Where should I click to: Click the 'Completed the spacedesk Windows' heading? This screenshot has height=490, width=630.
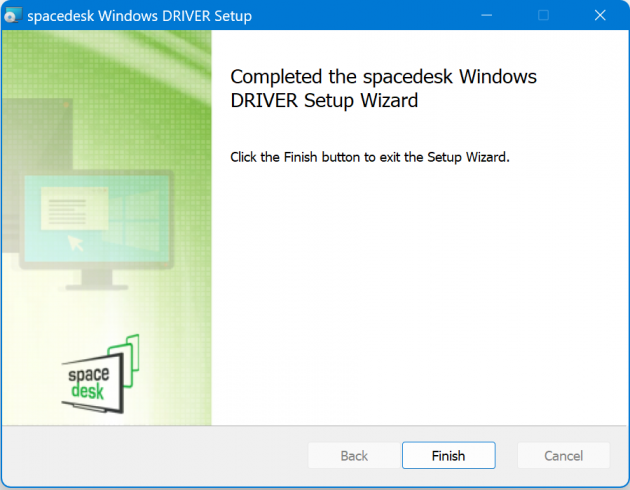(383, 78)
